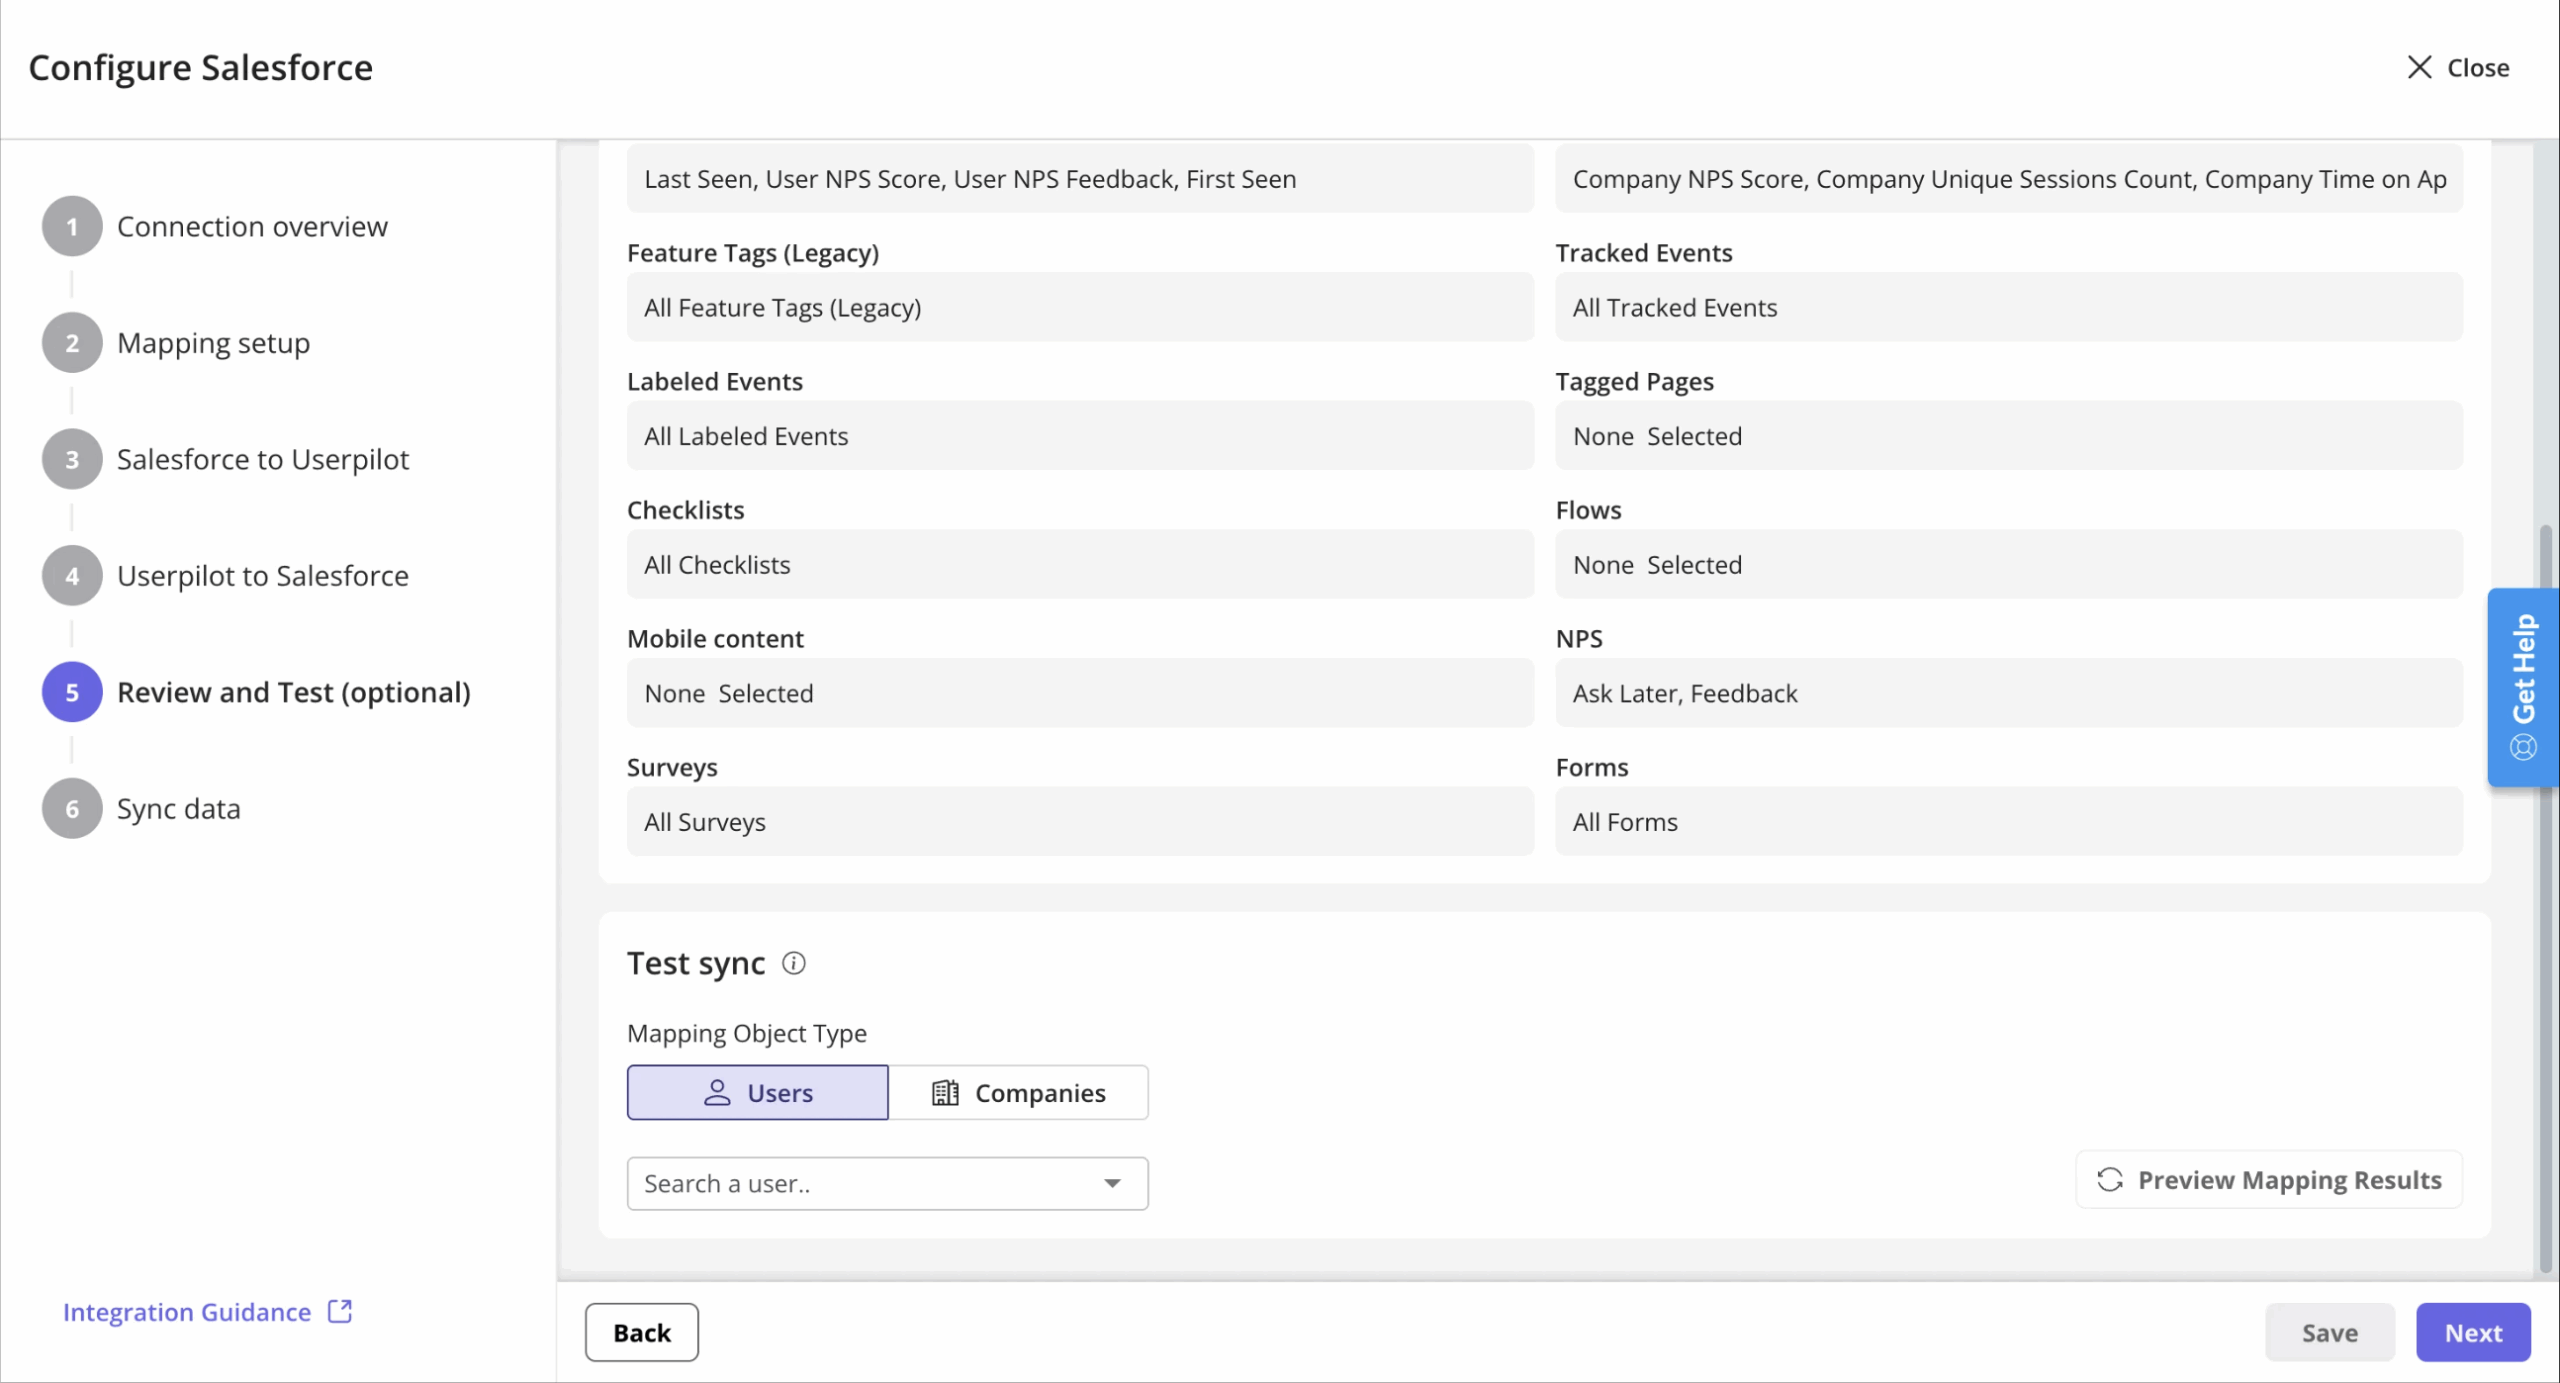Click the All Checklists field

coord(1080,565)
